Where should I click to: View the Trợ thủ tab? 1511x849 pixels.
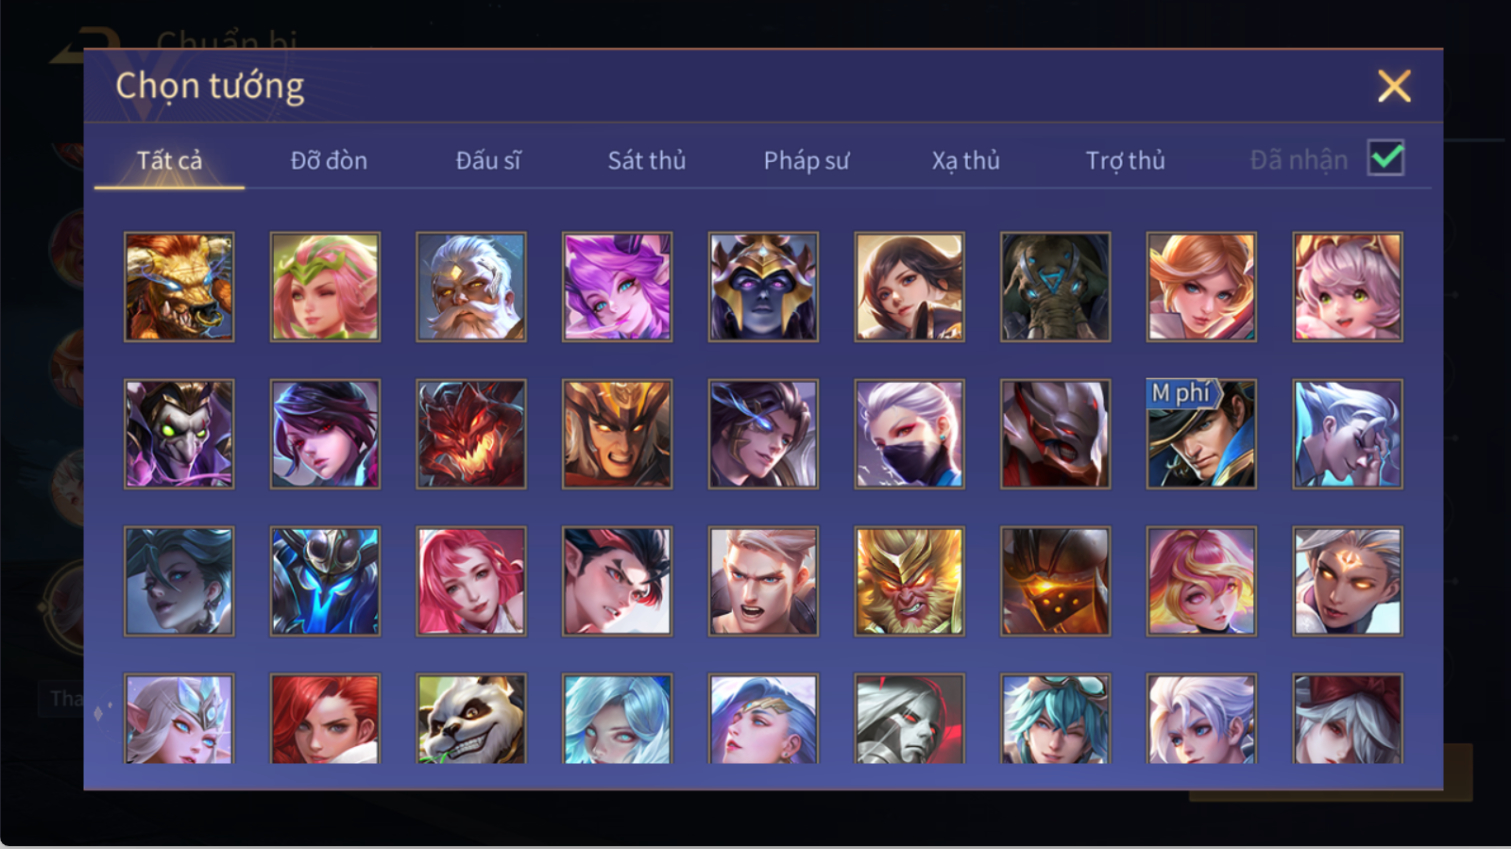(1125, 160)
